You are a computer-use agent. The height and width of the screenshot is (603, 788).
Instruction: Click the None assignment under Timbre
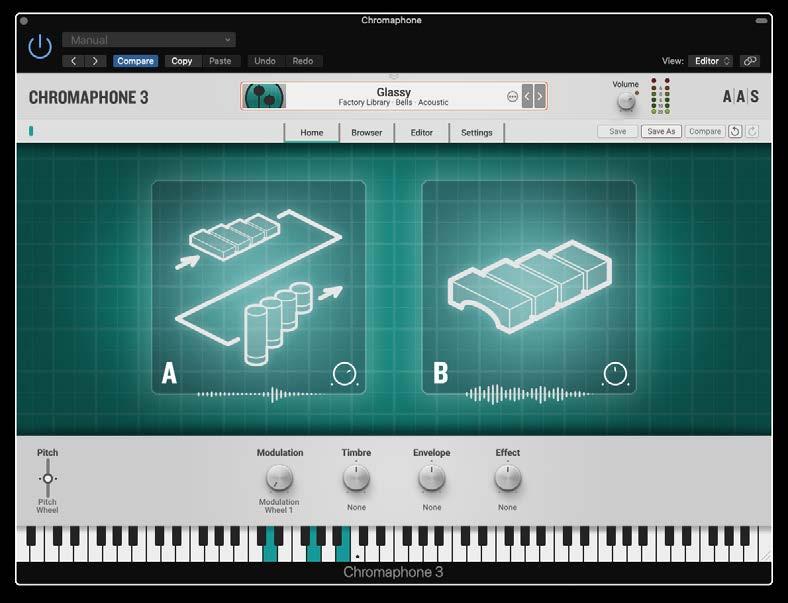point(356,508)
